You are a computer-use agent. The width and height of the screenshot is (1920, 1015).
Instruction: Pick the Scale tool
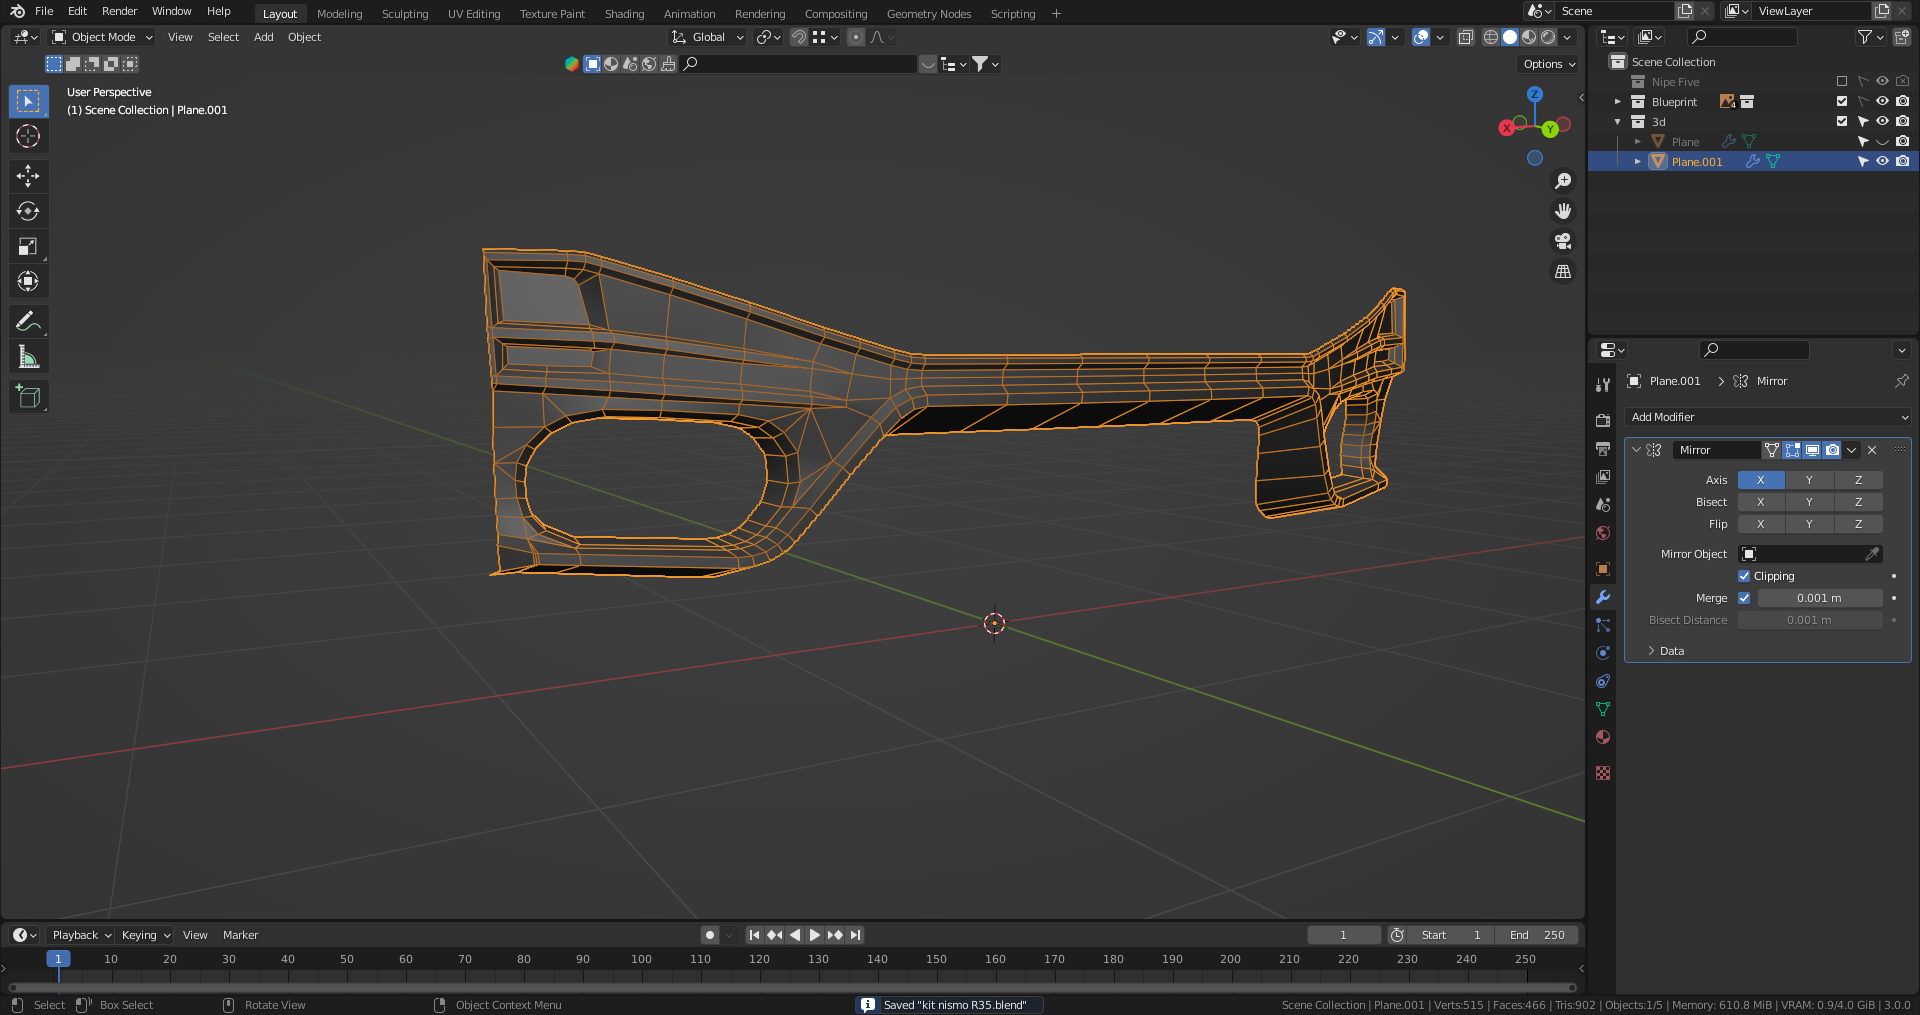pyautogui.click(x=28, y=246)
